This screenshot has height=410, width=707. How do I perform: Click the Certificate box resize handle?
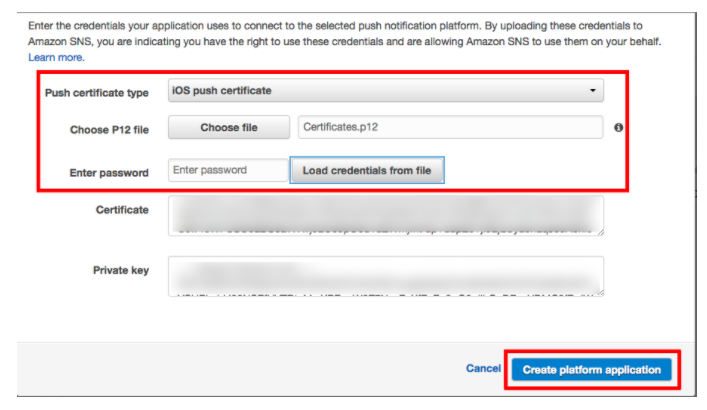pyautogui.click(x=600, y=232)
